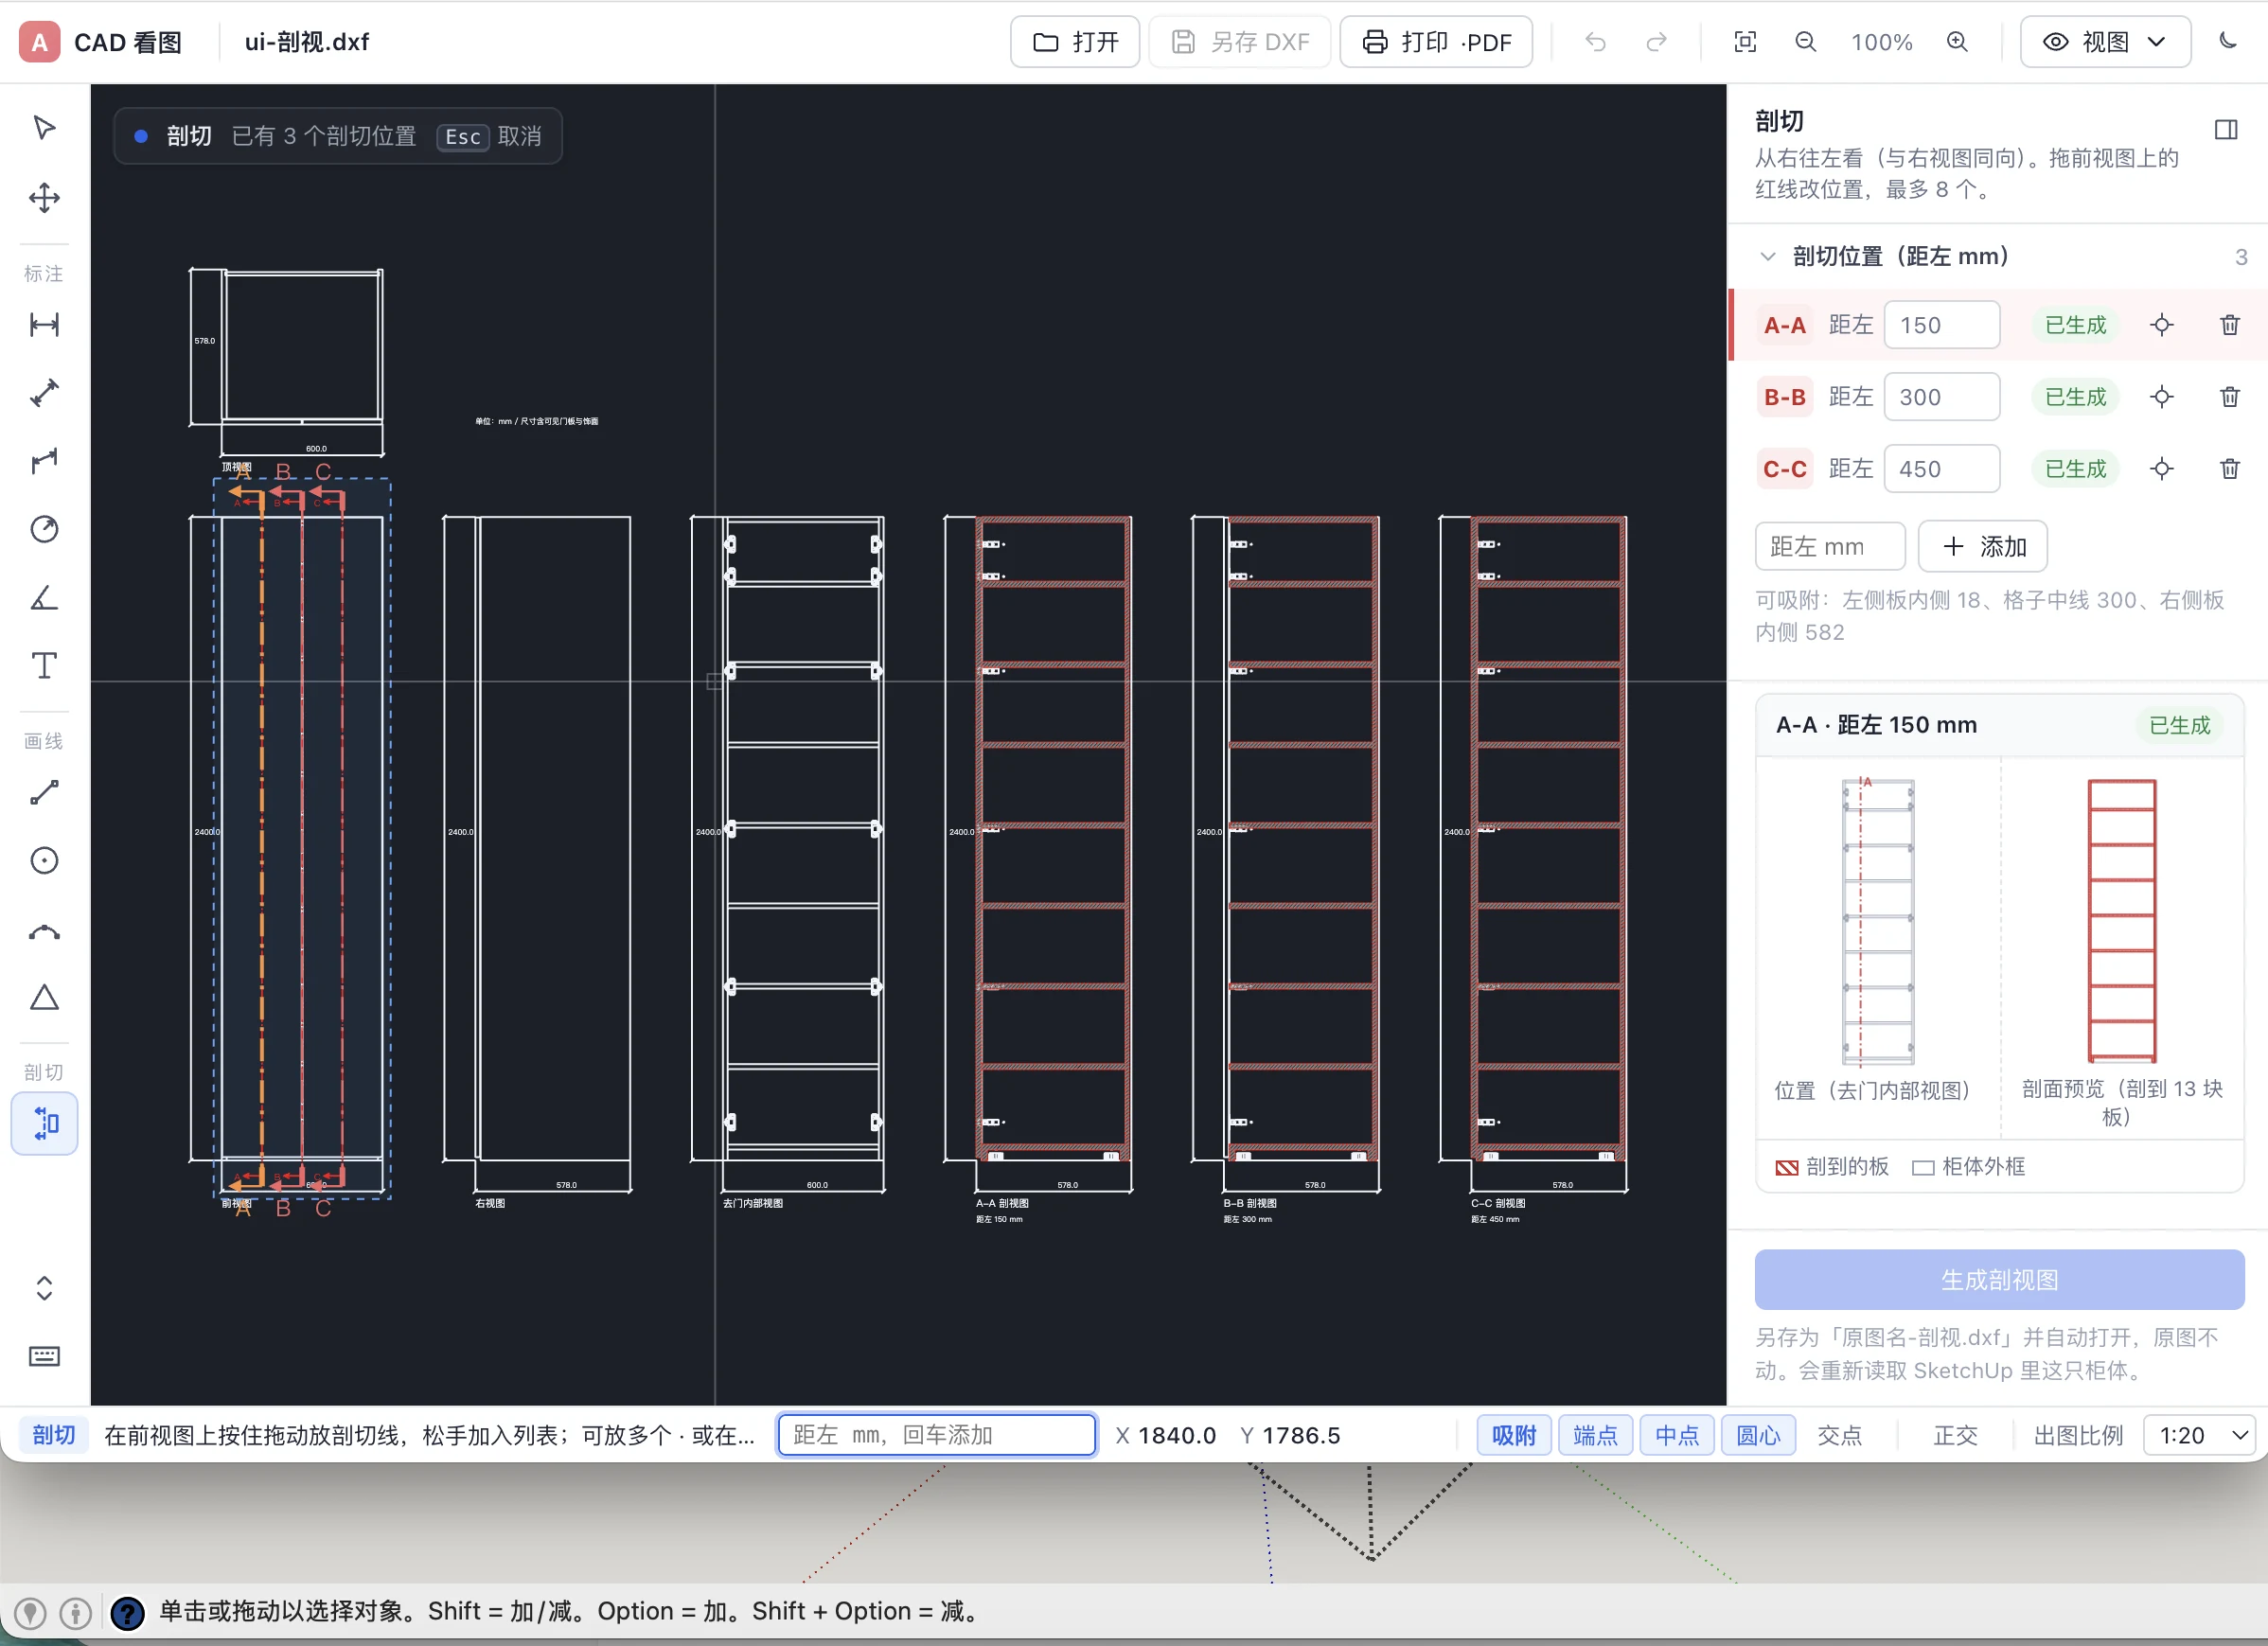This screenshot has width=2268, height=1646.
Task: Toggle 吸附 snap option
Action: point(1514,1435)
